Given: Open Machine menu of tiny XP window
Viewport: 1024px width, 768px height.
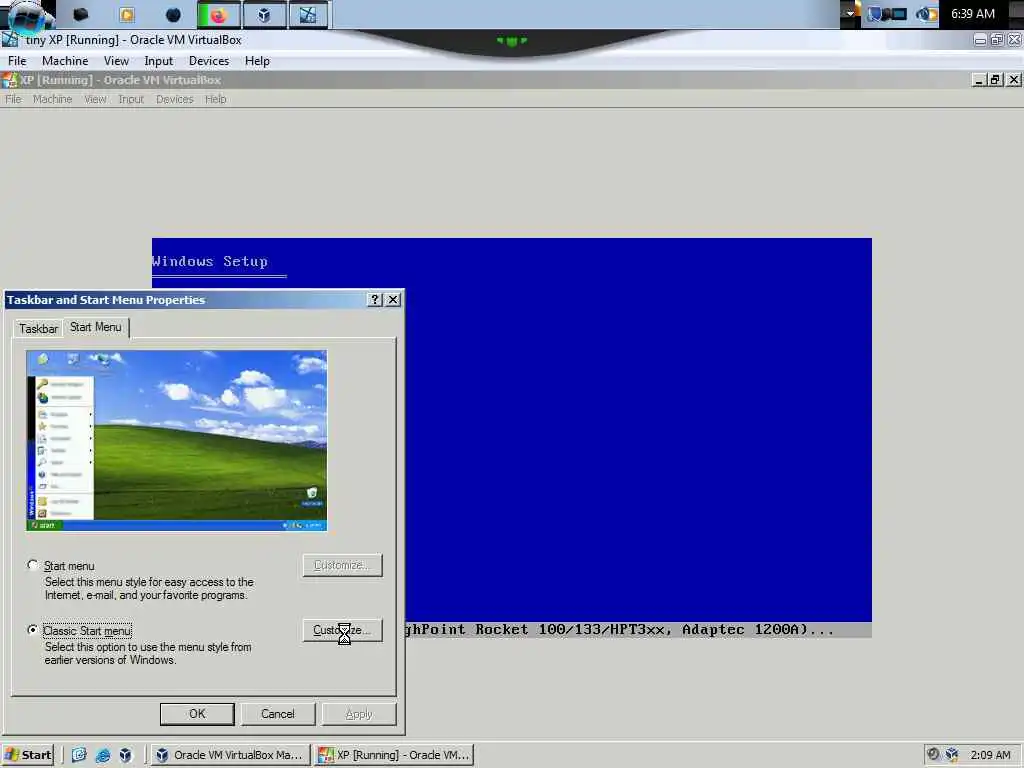Looking at the screenshot, I should point(65,61).
